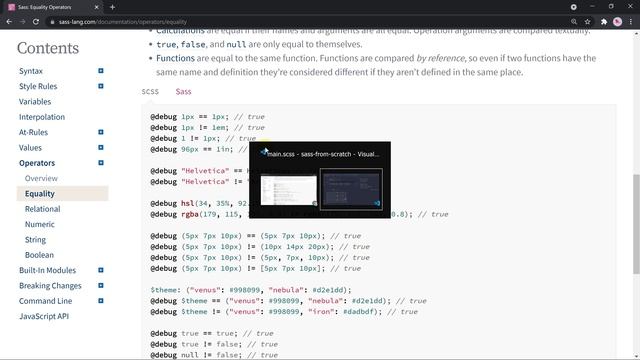
Task: Open the At-Rules page
Action: (33, 132)
